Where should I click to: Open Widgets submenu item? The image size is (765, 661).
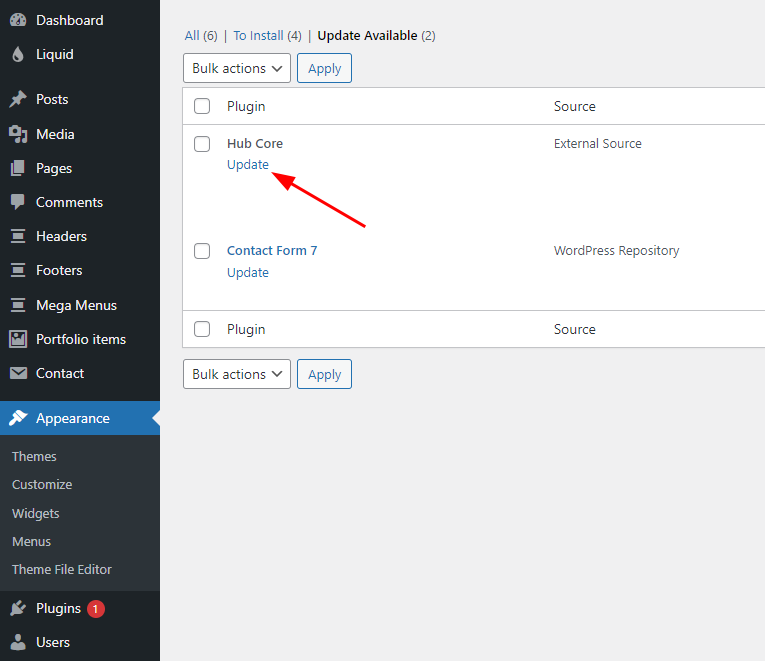[36, 513]
